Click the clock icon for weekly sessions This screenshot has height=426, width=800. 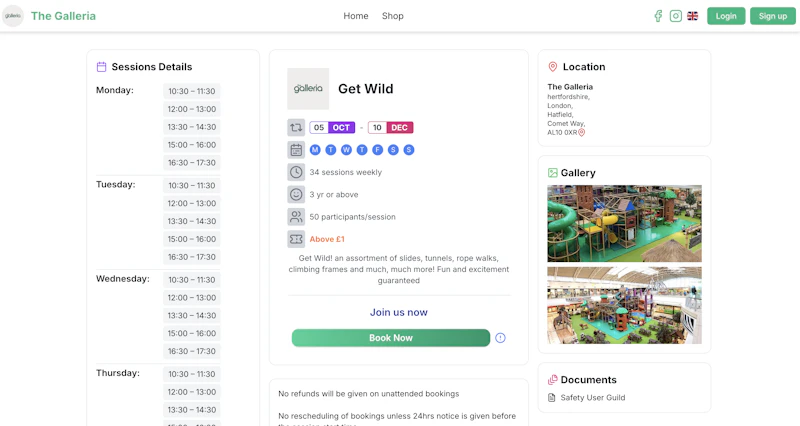[x=296, y=172]
